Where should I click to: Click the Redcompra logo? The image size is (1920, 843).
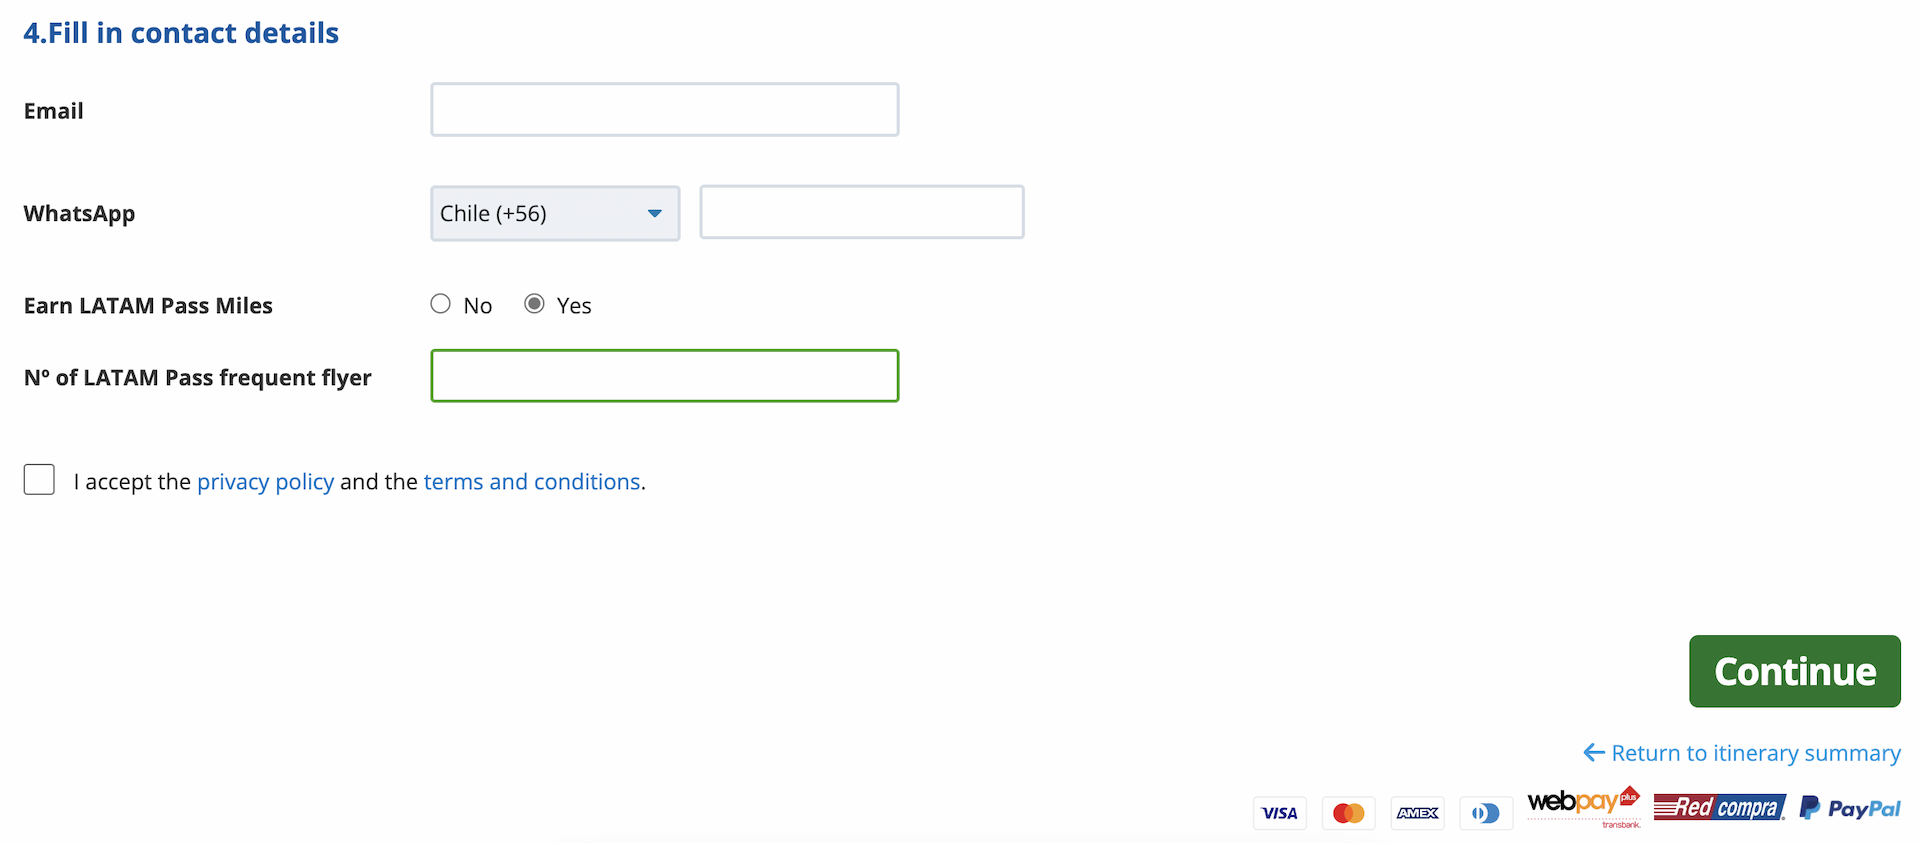1719,807
